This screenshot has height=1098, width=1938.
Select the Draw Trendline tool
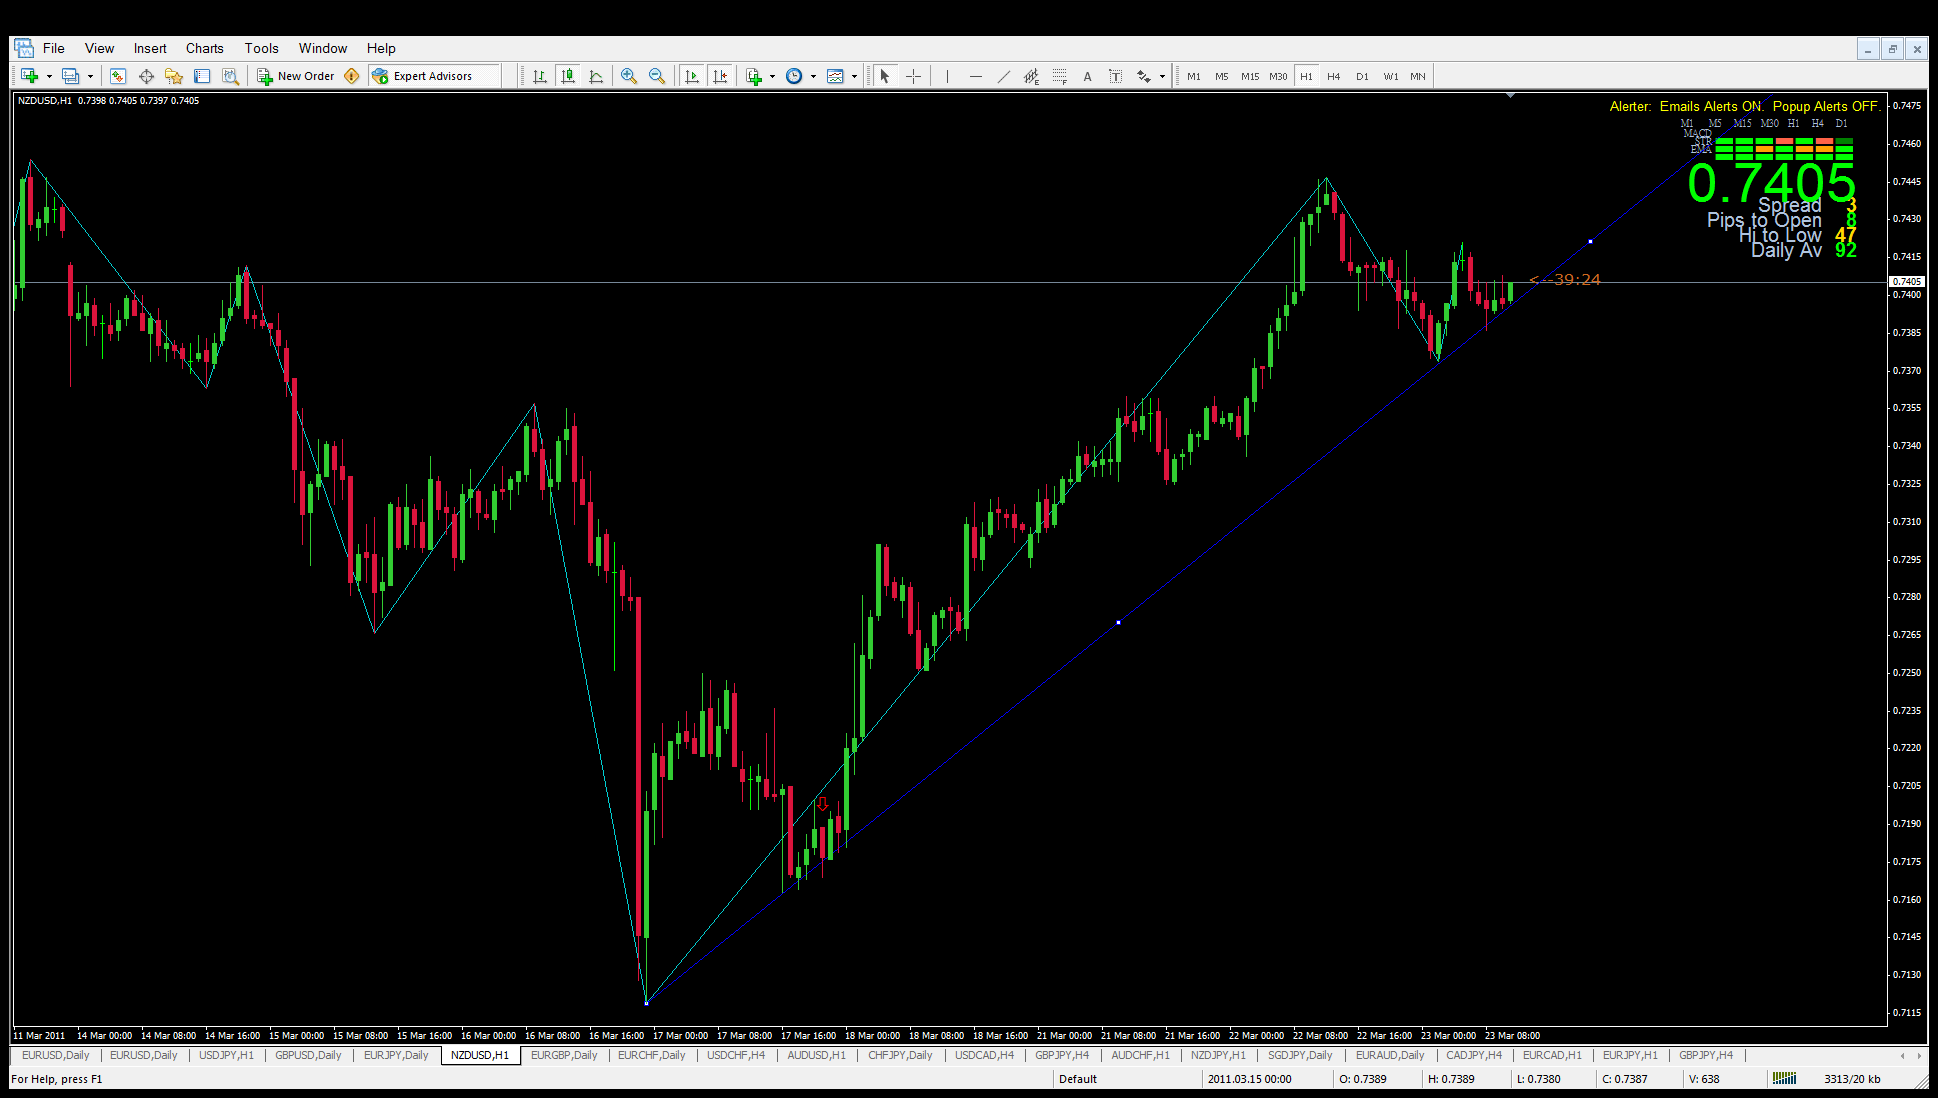click(x=1003, y=76)
